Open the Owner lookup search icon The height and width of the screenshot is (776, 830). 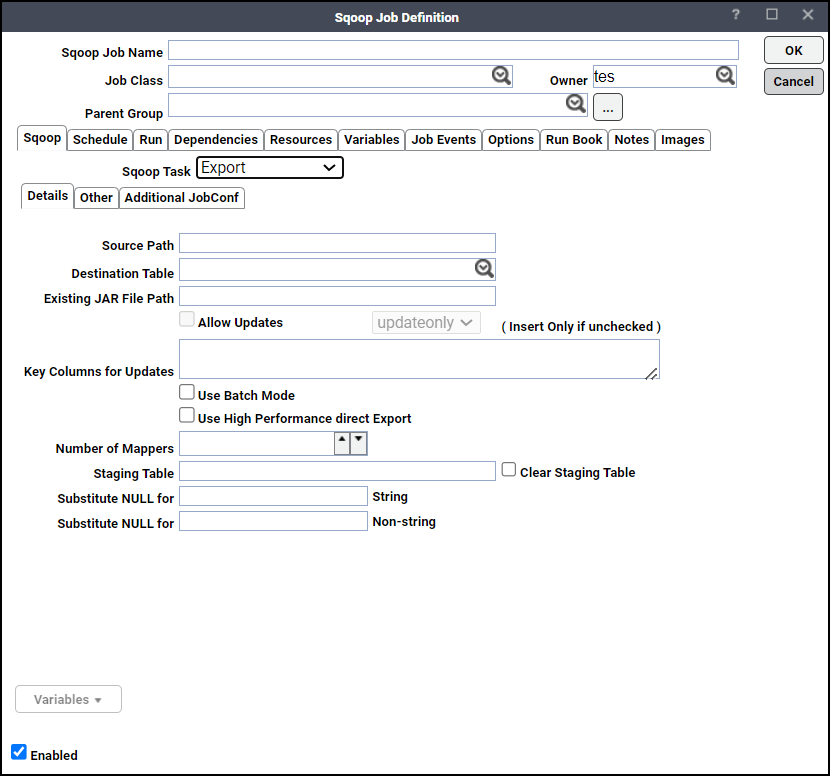tap(725, 76)
